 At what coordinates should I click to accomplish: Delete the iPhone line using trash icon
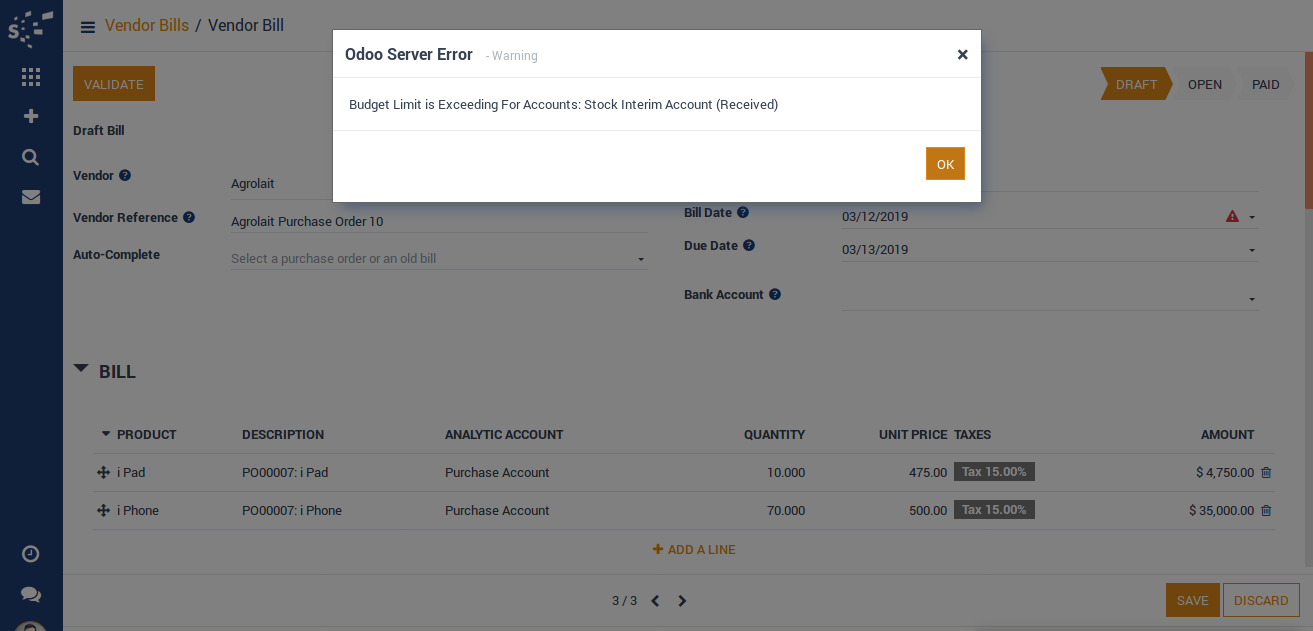click(x=1266, y=510)
